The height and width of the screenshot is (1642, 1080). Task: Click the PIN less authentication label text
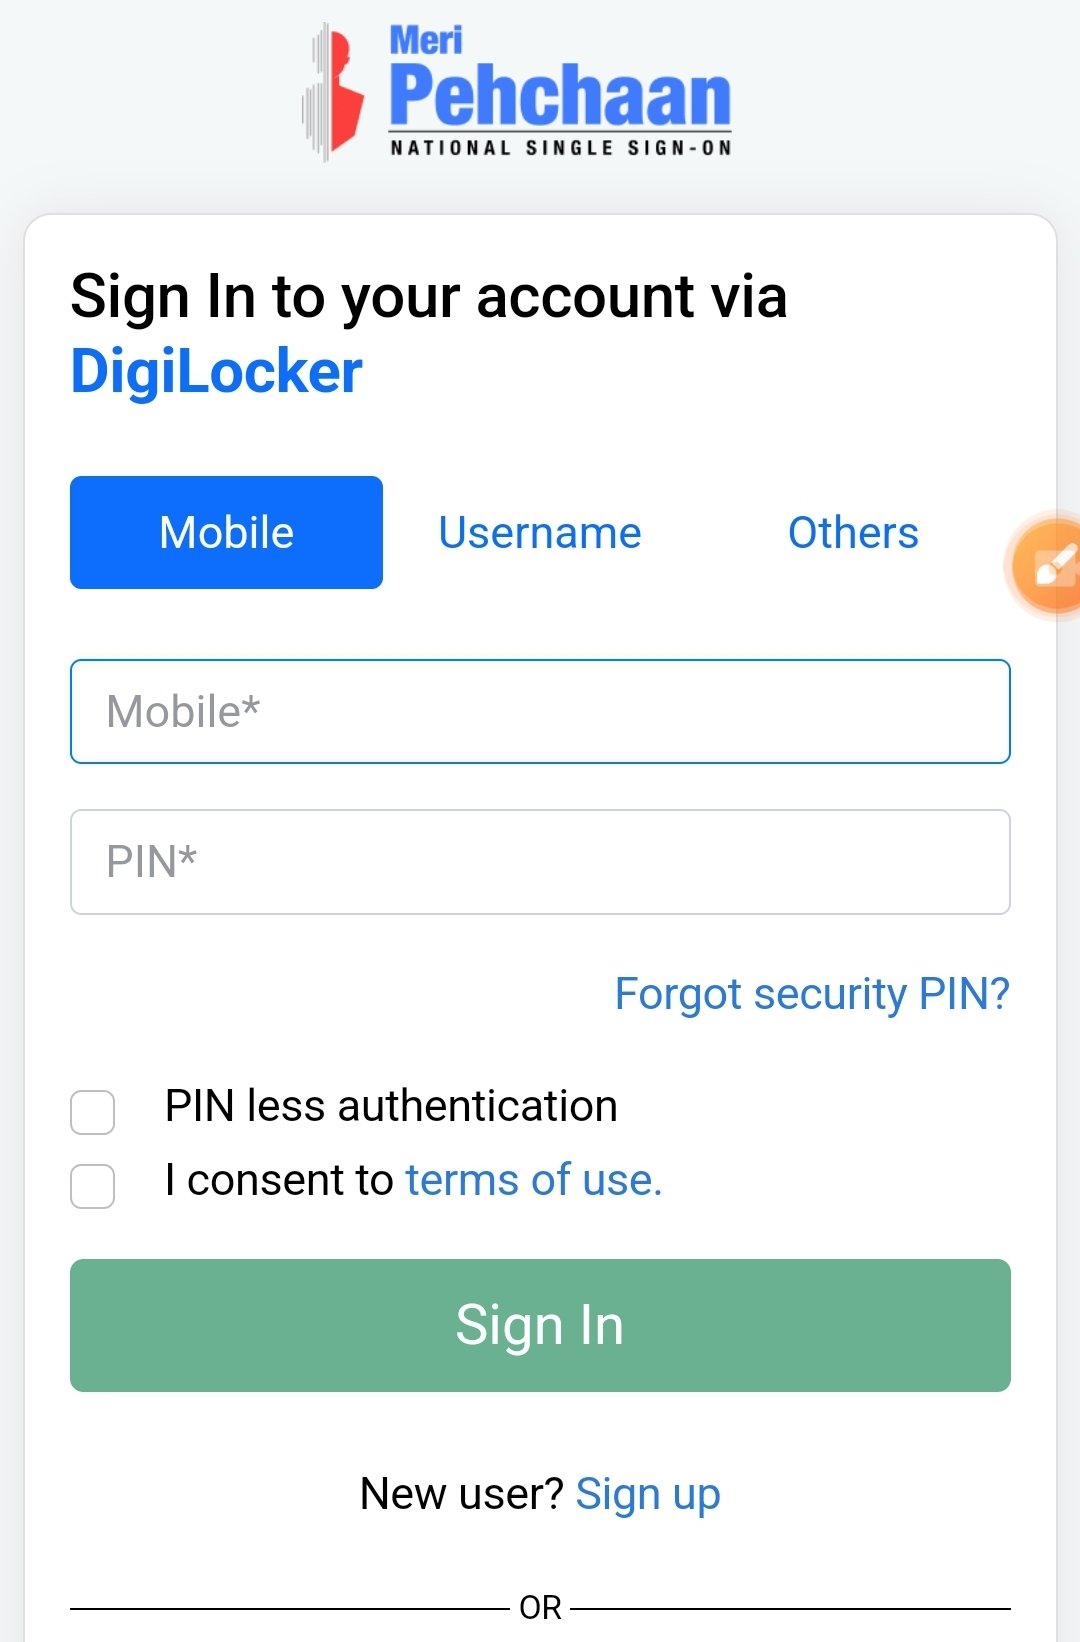tap(391, 1106)
